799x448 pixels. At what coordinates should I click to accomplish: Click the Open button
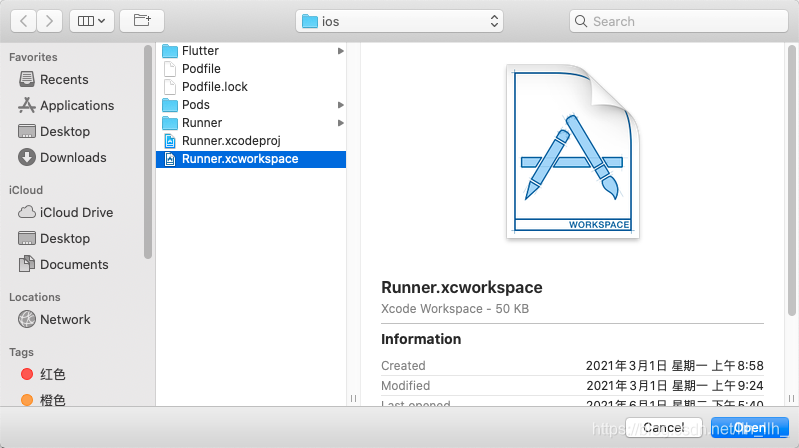coord(750,427)
